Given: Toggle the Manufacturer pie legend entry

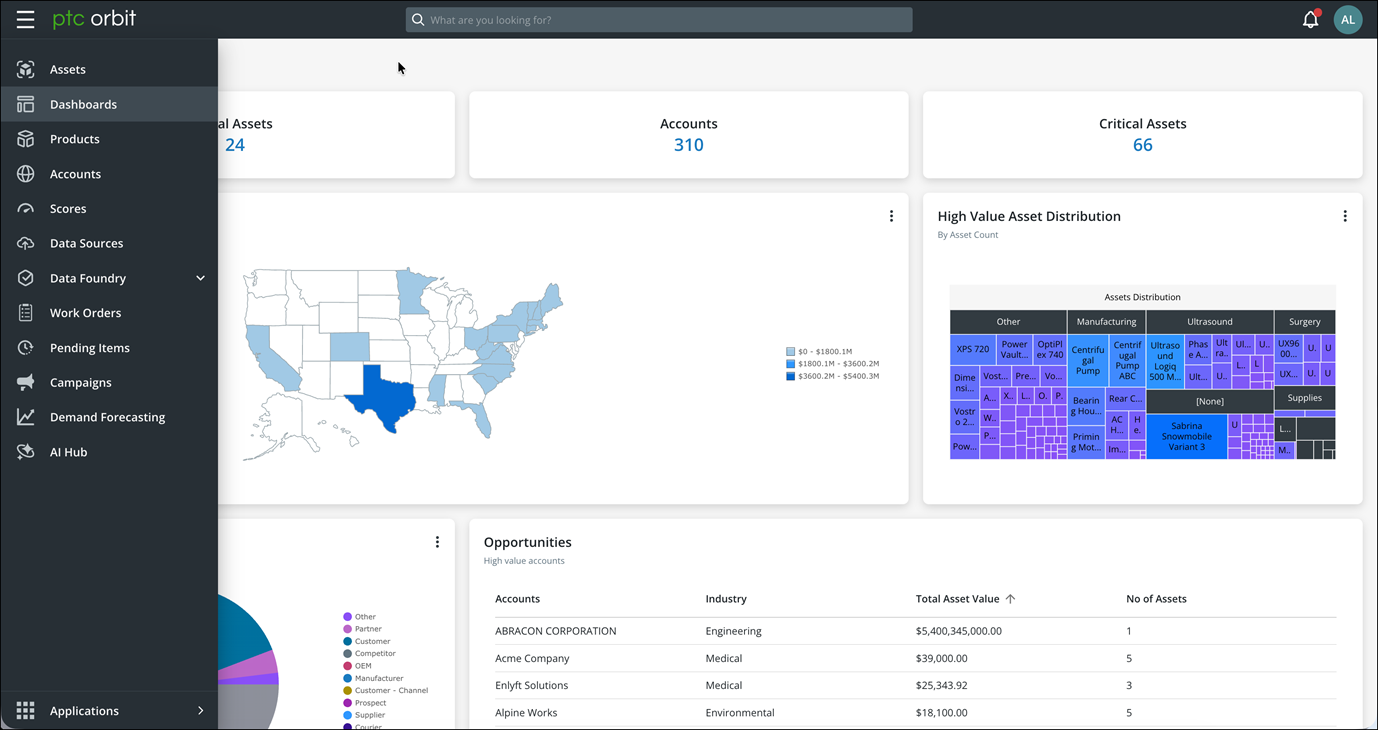Looking at the screenshot, I should pyautogui.click(x=373, y=678).
